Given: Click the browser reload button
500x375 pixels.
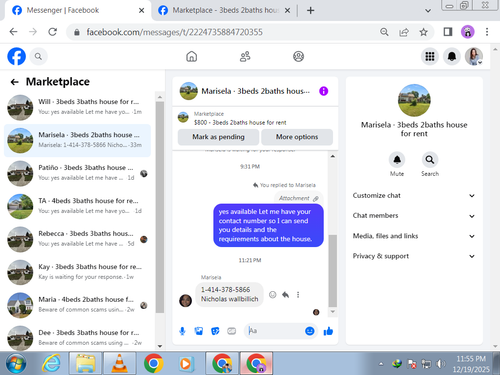Looking at the screenshot, I should click(x=52, y=32).
